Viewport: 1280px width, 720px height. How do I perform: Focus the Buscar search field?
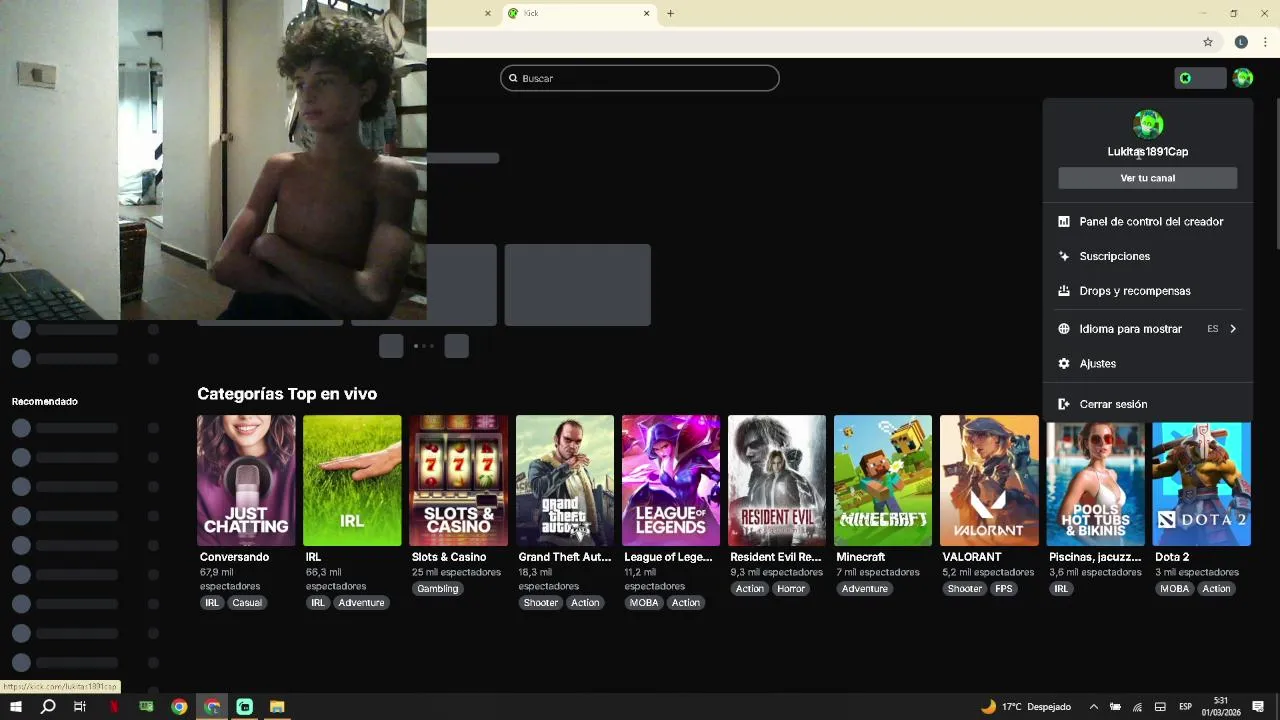click(x=640, y=78)
